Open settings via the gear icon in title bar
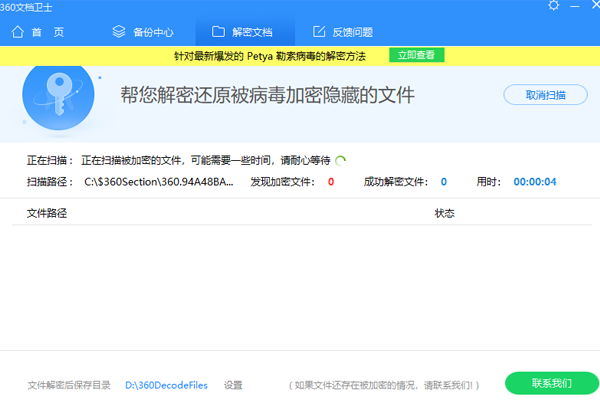 click(x=553, y=7)
